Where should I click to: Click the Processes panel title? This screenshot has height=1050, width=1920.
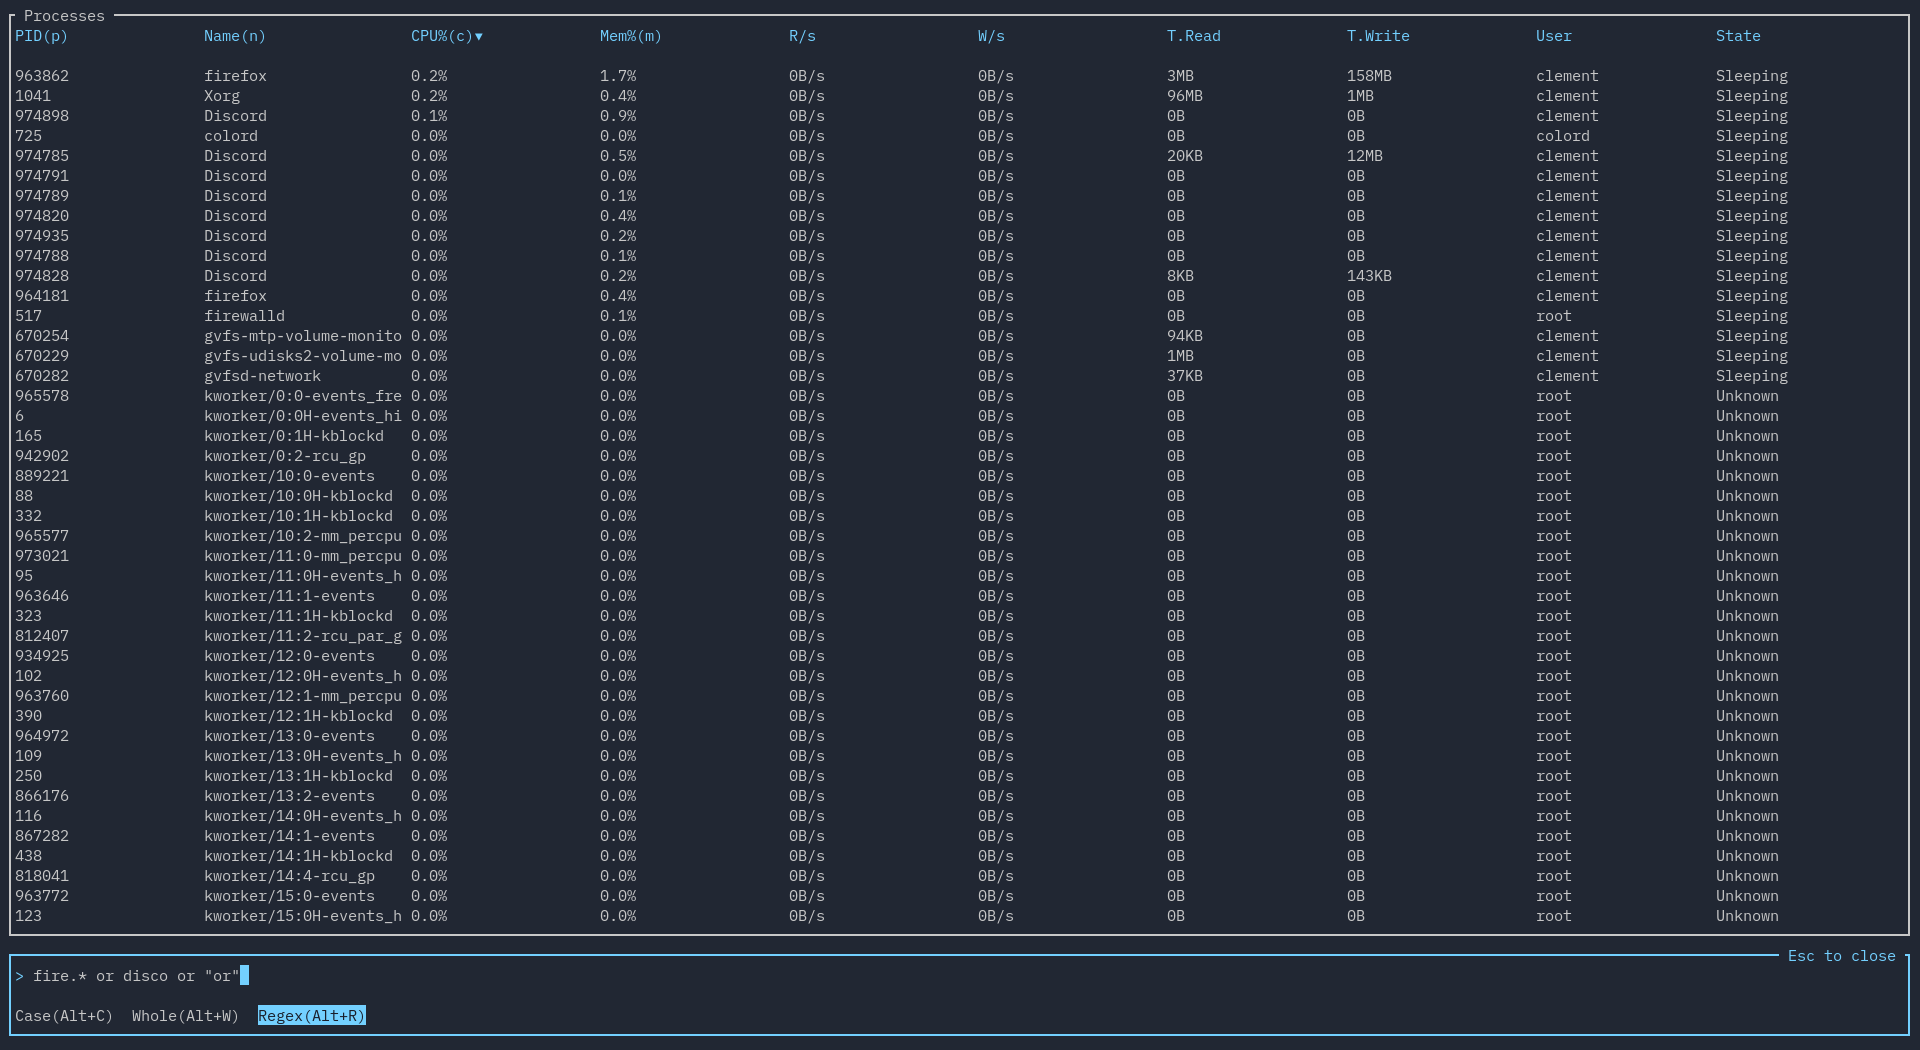coord(63,15)
